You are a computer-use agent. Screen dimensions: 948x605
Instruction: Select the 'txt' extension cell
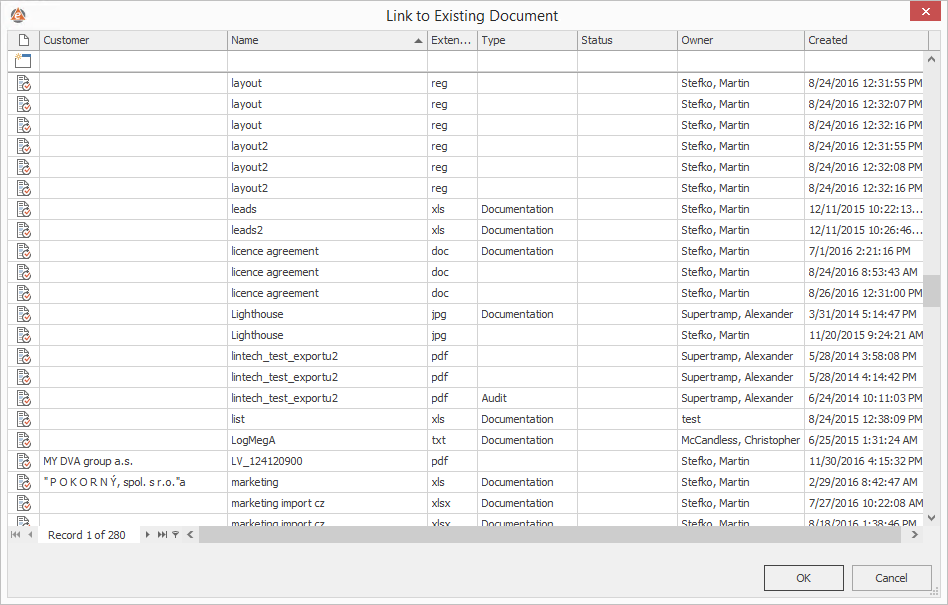[x=452, y=440]
